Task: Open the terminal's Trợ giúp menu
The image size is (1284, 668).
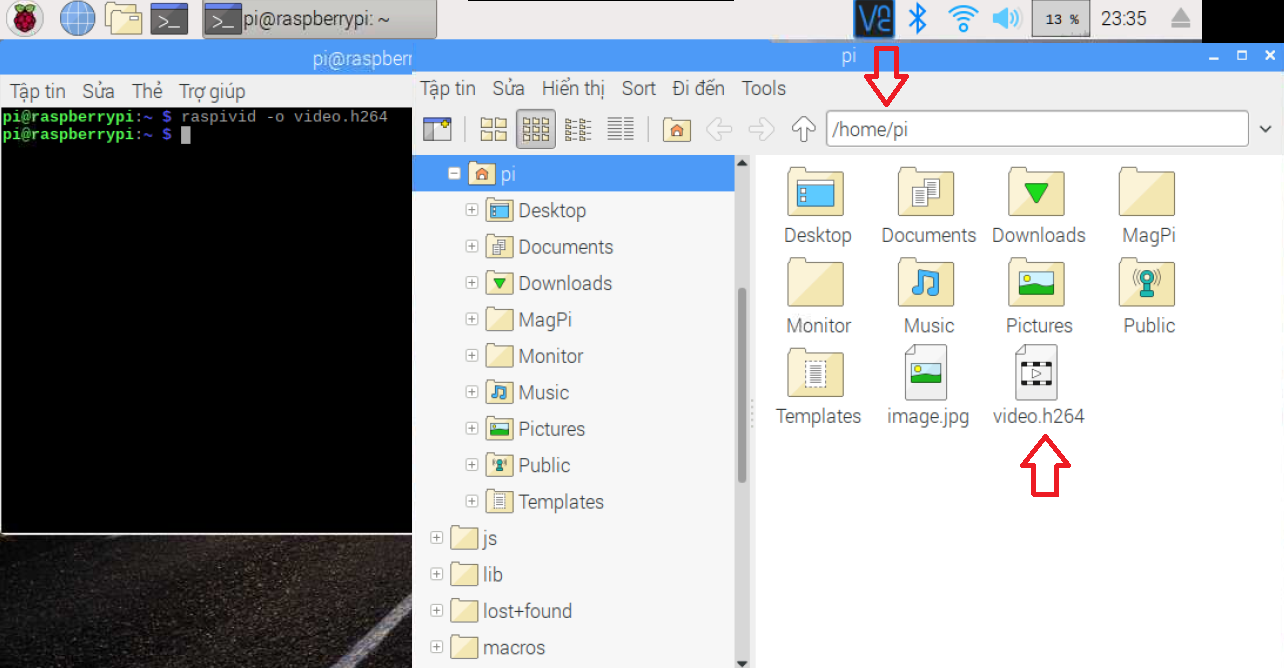Action: (x=212, y=92)
